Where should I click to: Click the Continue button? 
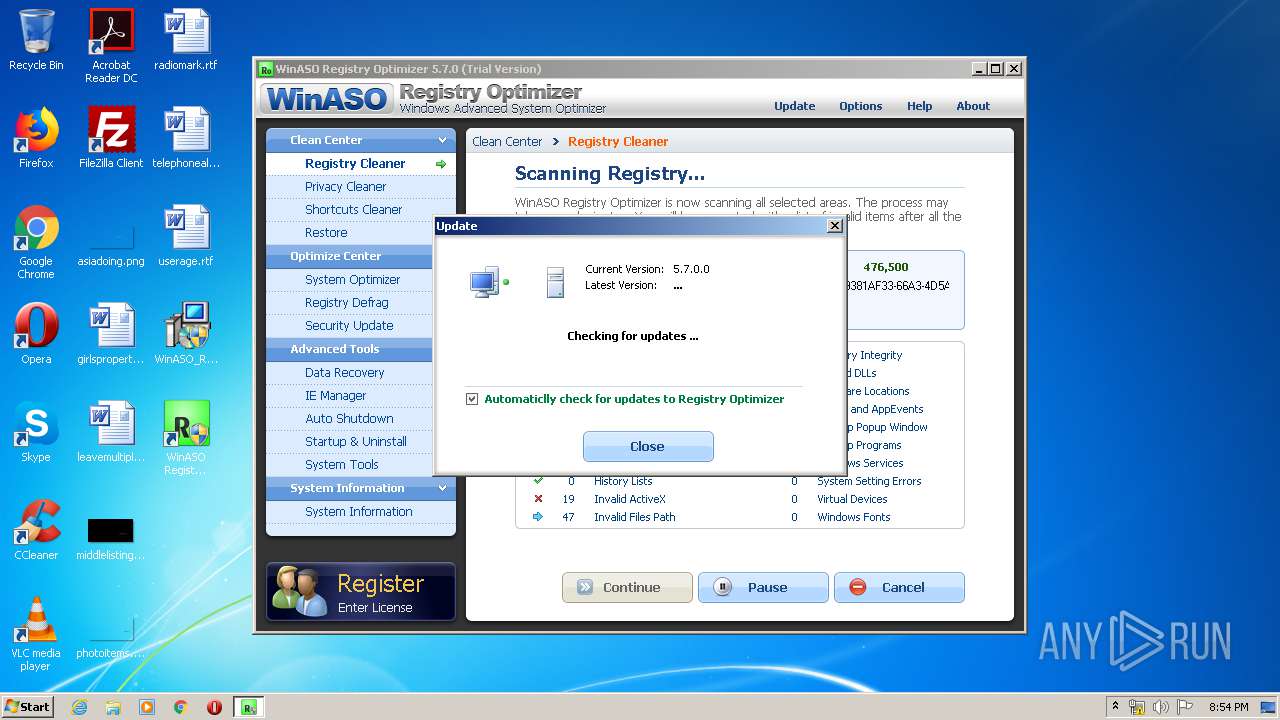627,587
